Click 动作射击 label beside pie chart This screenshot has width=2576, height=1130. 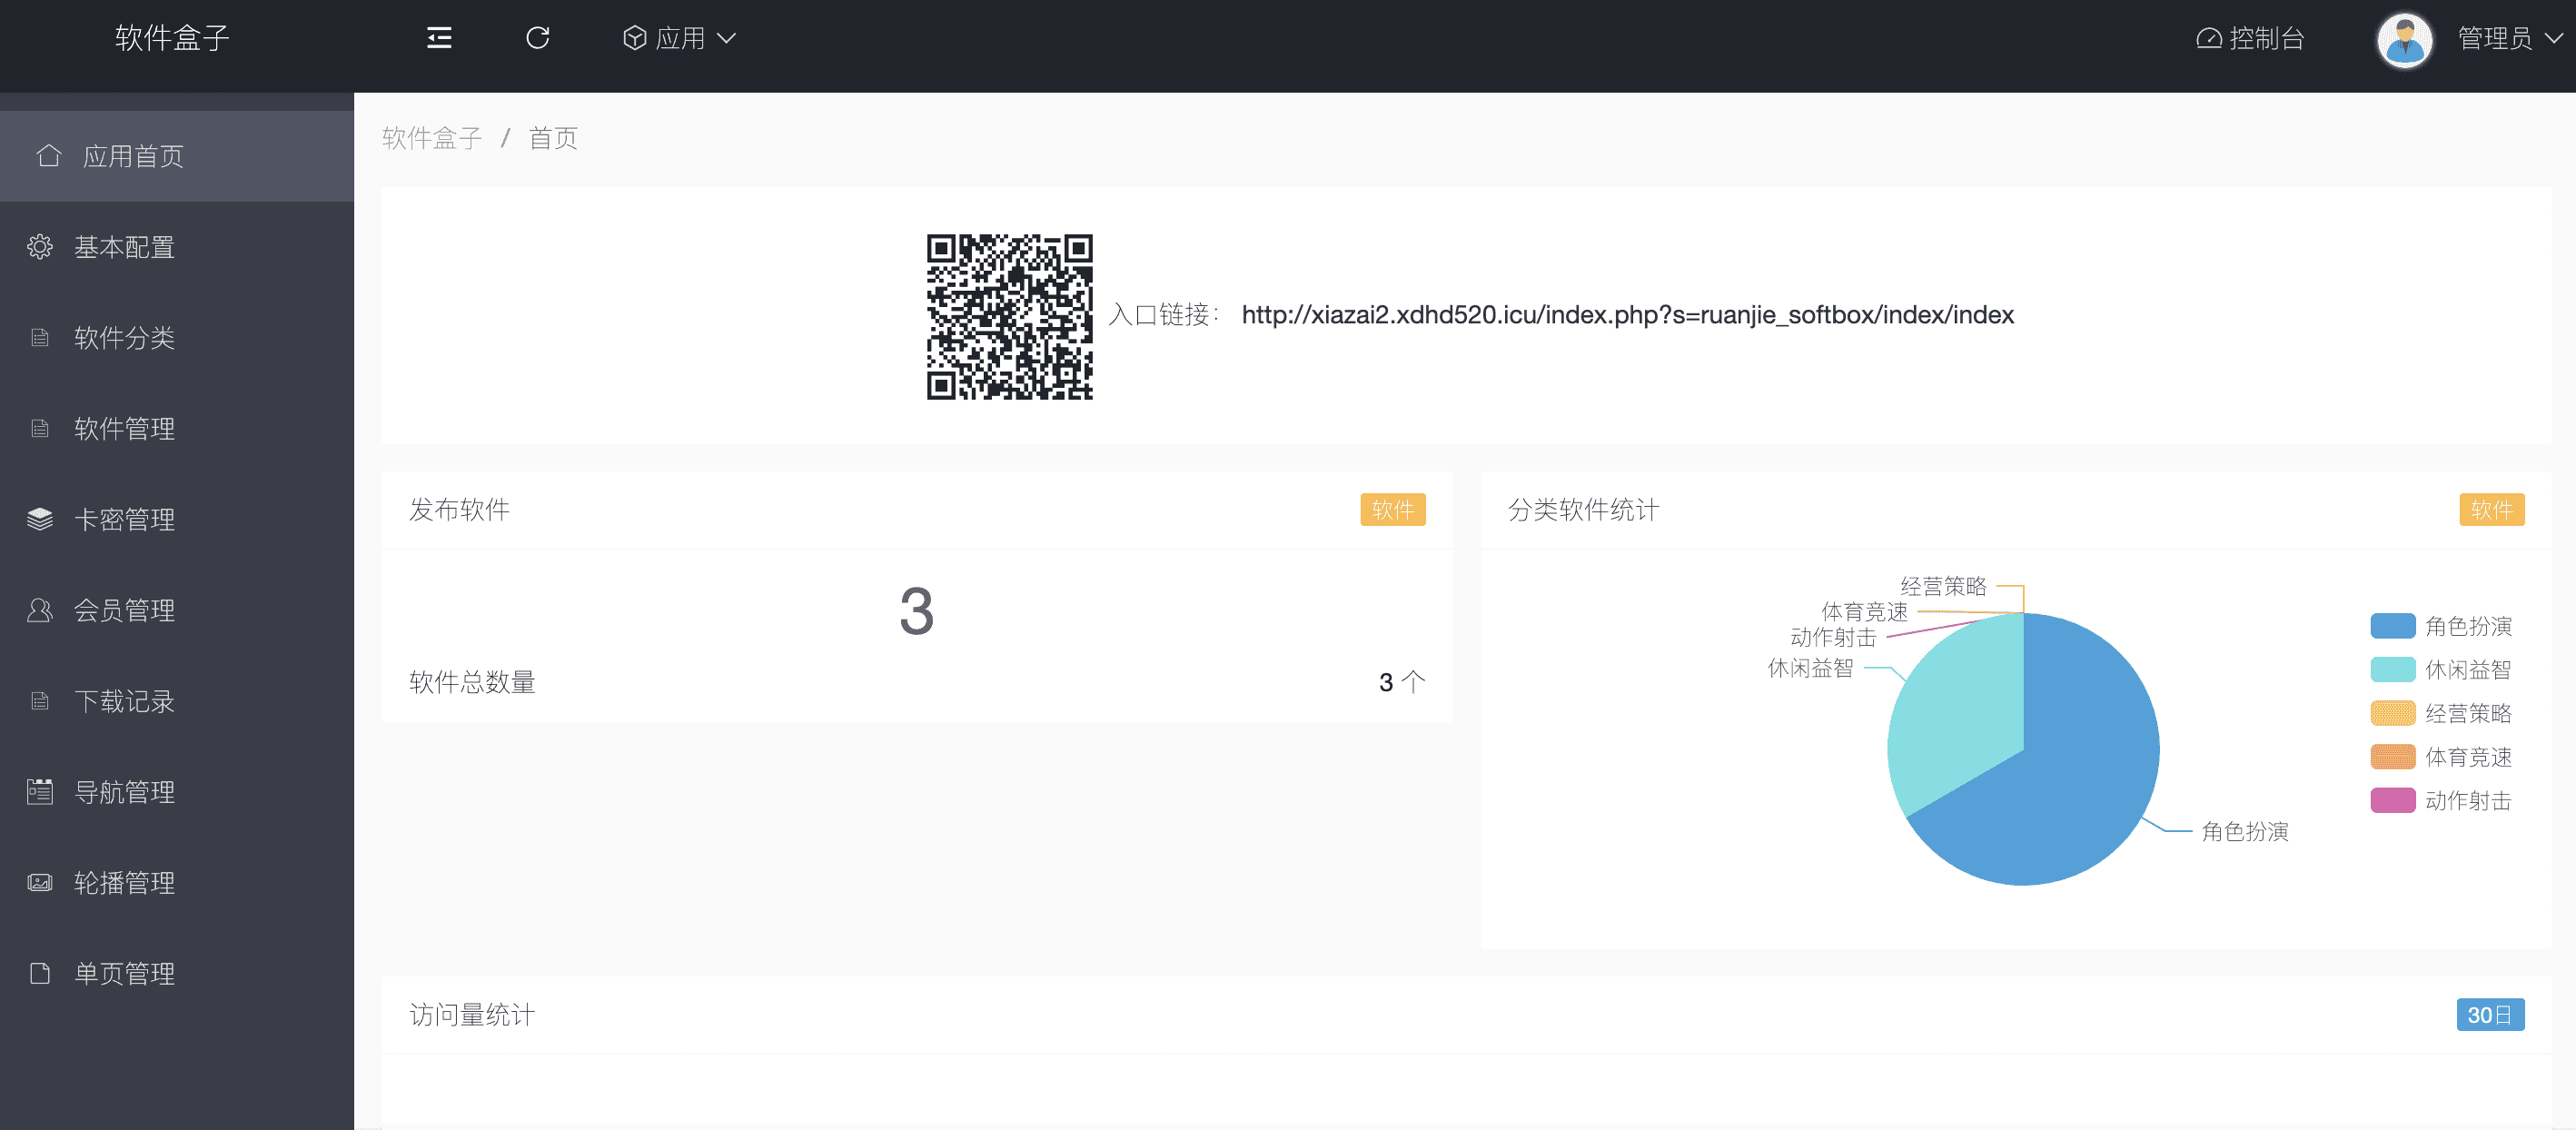pyautogui.click(x=1833, y=638)
